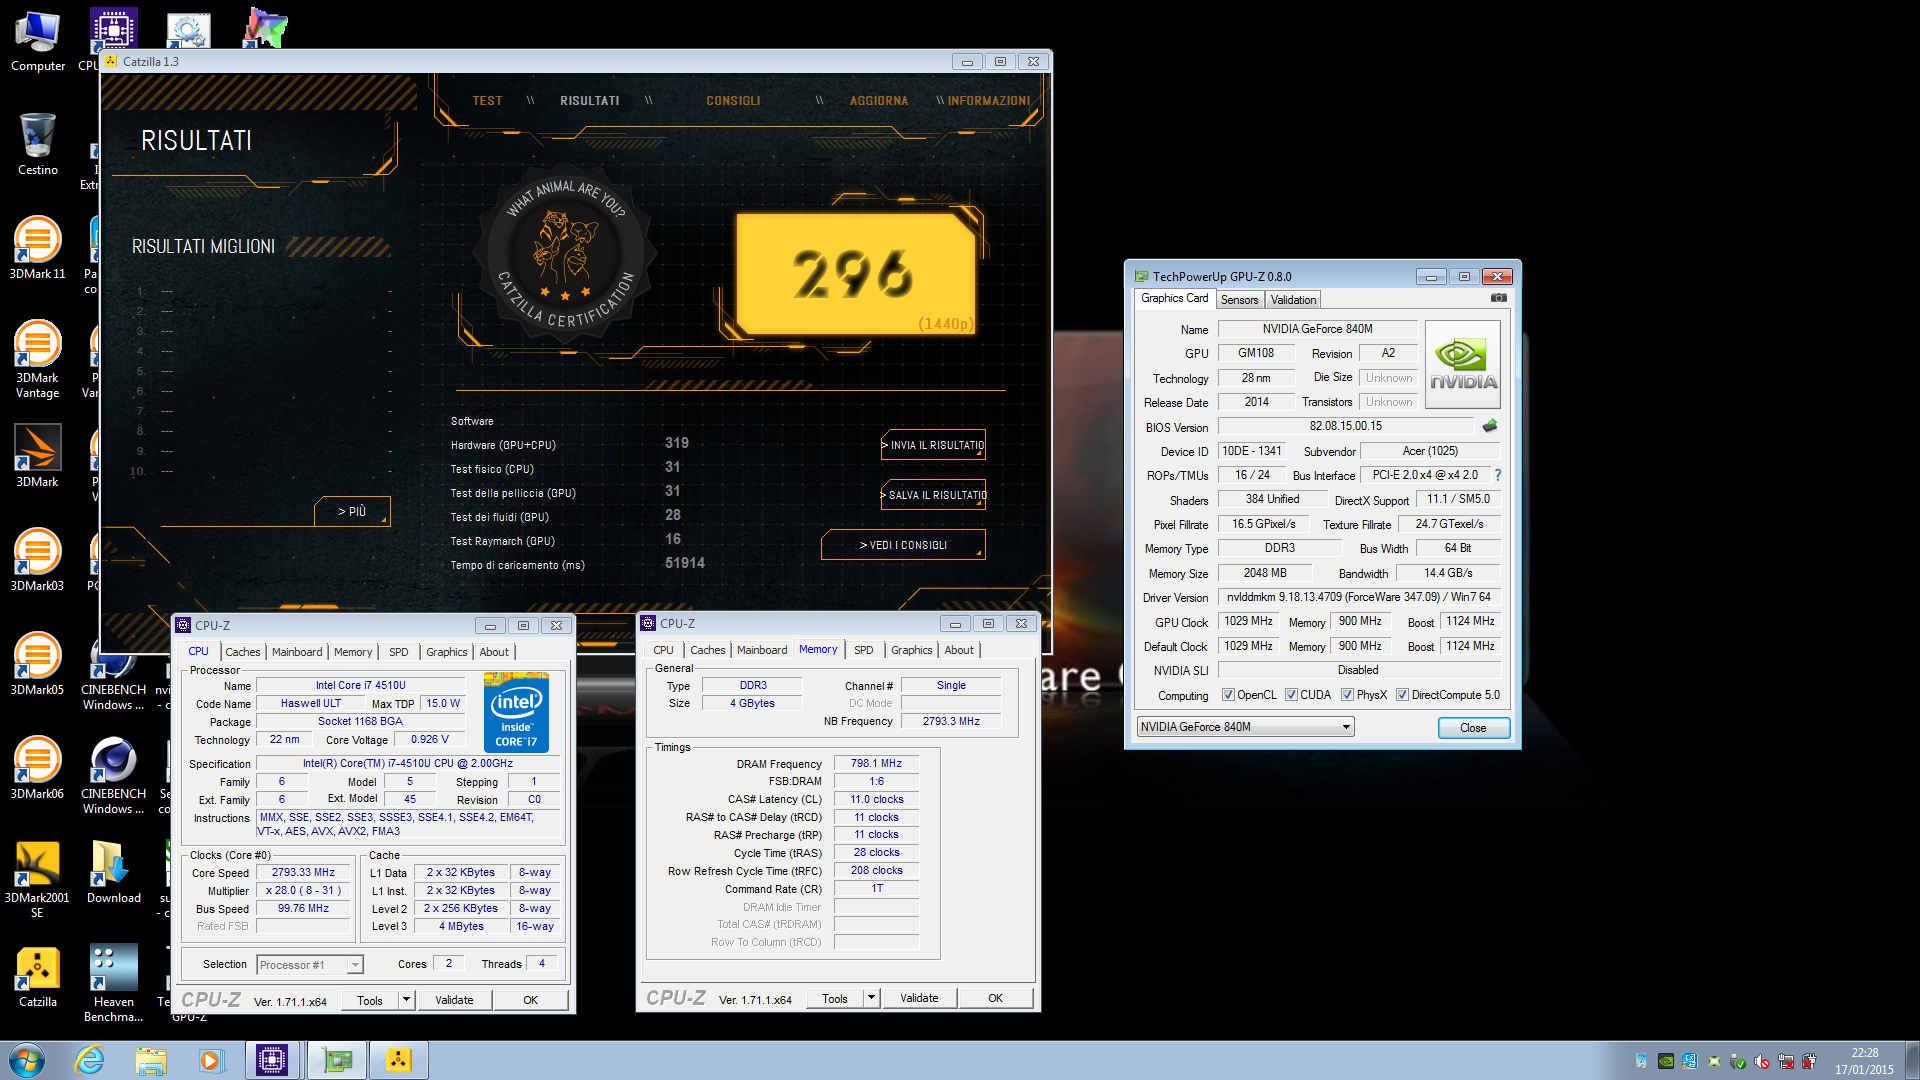The width and height of the screenshot is (1920, 1080).
Task: Switch to Catzilla on the taskbar
Action: pyautogui.click(x=398, y=1060)
